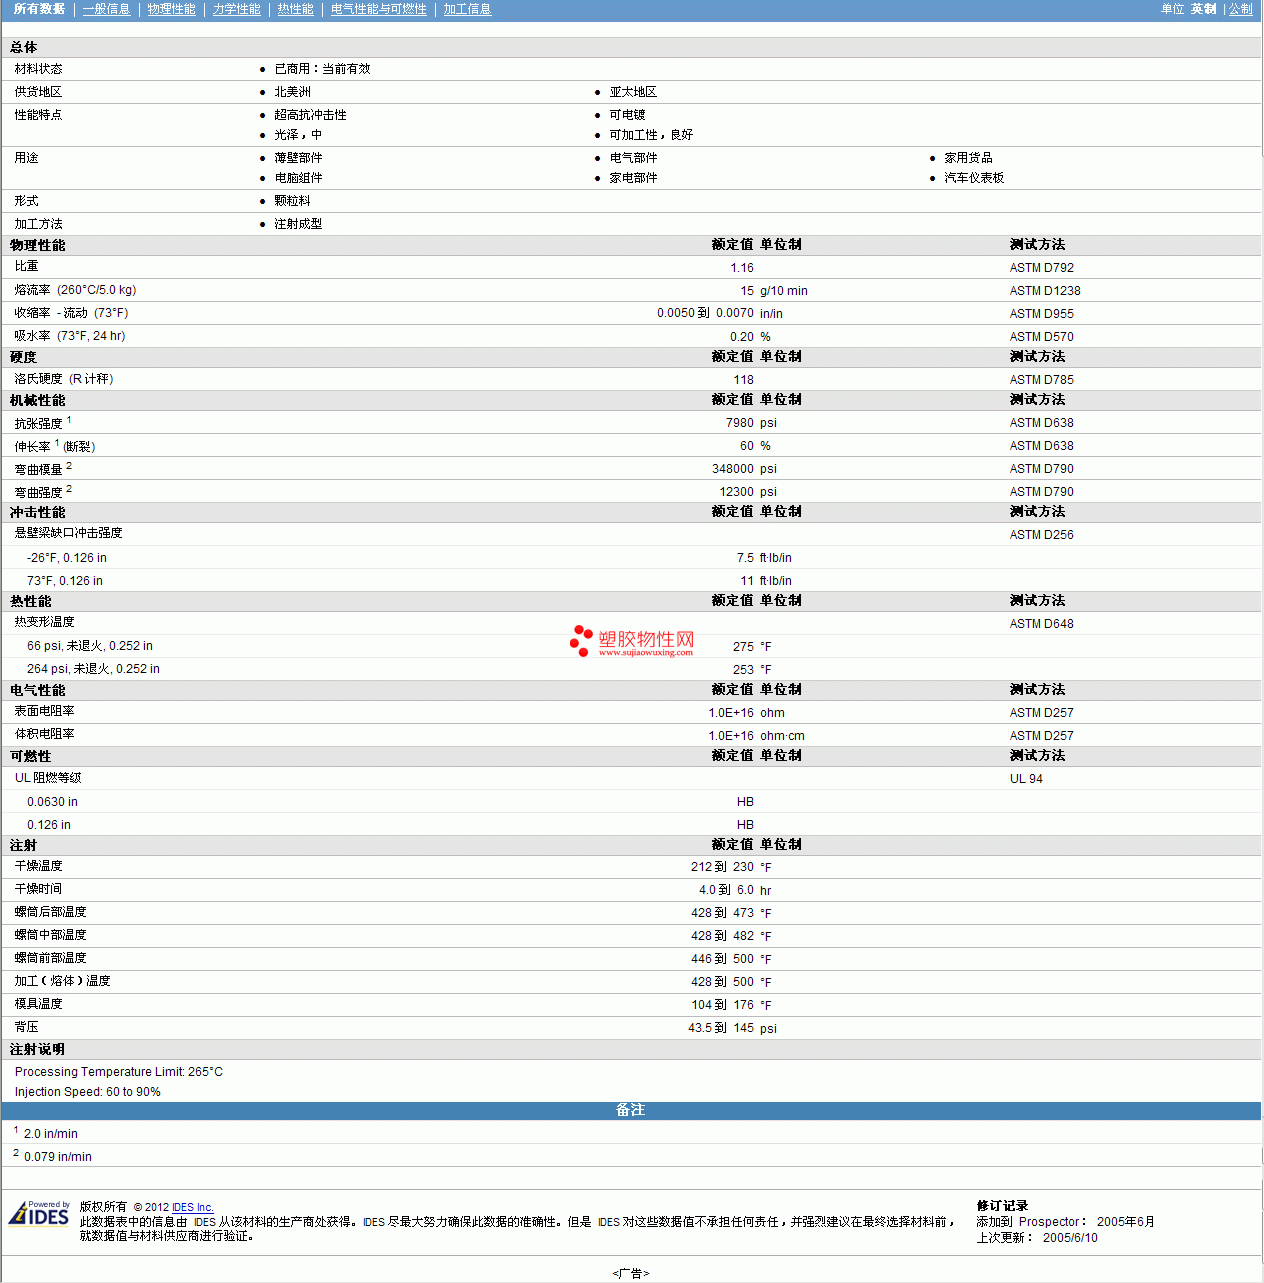Viewport: 1264px width, 1283px height.
Task: Click the <广告> placeholder at bottom
Action: (631, 1273)
